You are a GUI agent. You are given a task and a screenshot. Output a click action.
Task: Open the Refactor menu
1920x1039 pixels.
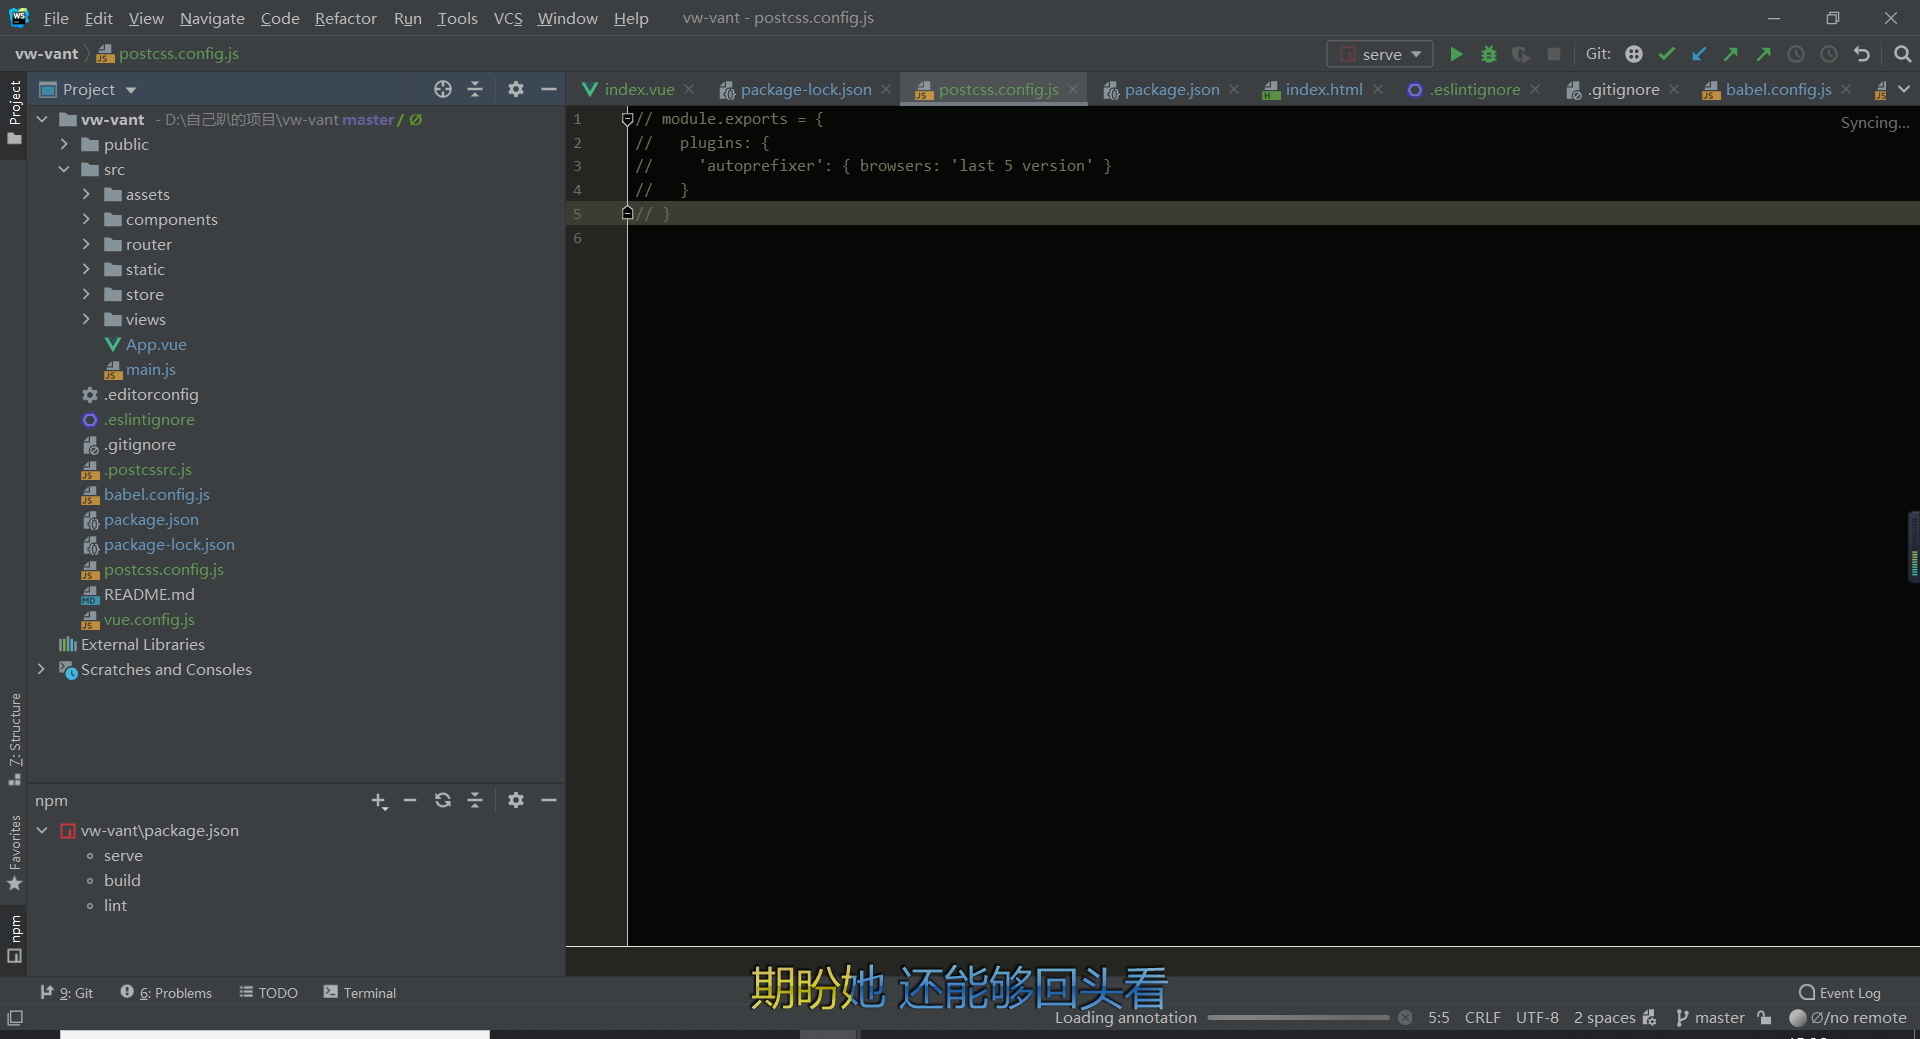[345, 18]
